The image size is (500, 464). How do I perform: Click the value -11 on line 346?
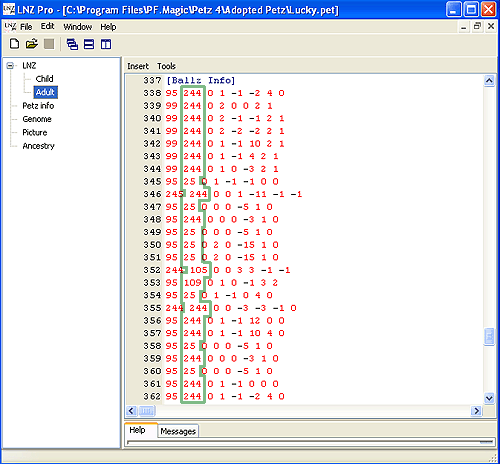pyautogui.click(x=258, y=194)
